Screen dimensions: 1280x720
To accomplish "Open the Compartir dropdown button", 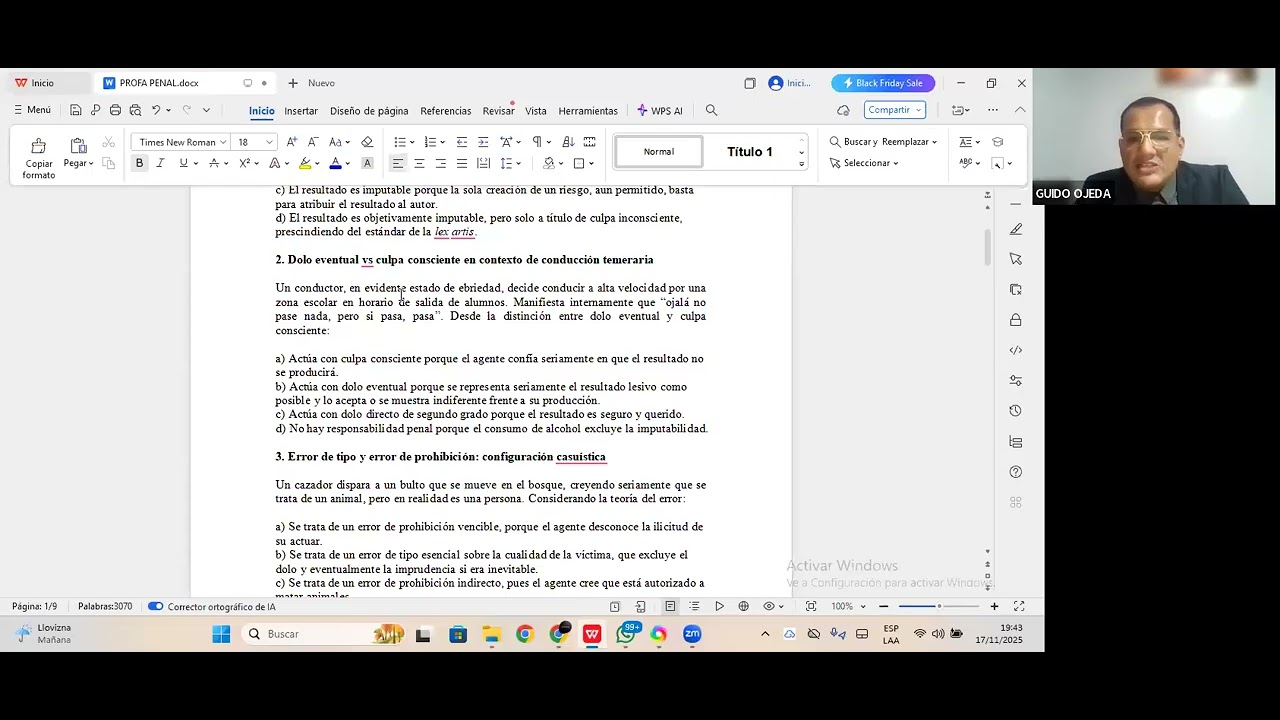I will tap(894, 110).
